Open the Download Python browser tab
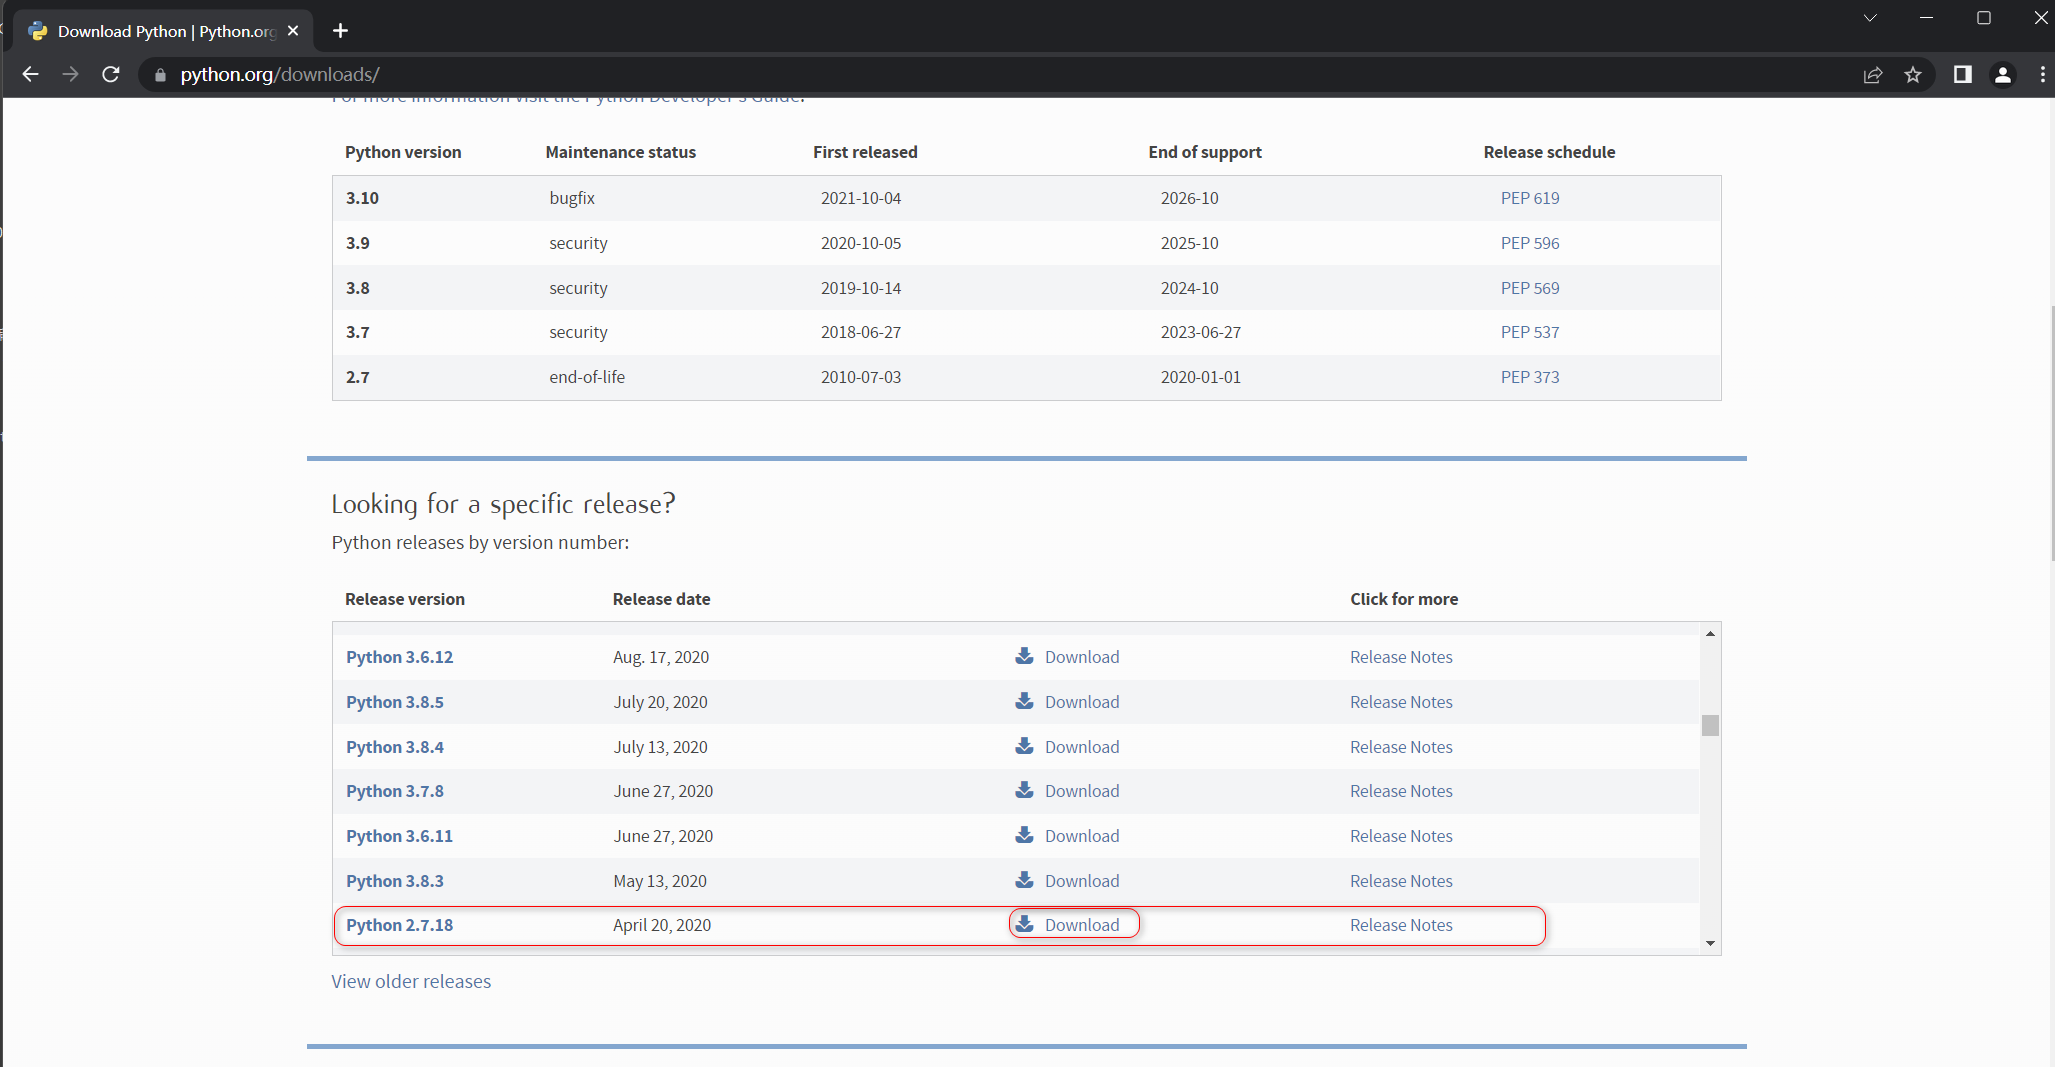The width and height of the screenshot is (2055, 1067). pos(163,31)
